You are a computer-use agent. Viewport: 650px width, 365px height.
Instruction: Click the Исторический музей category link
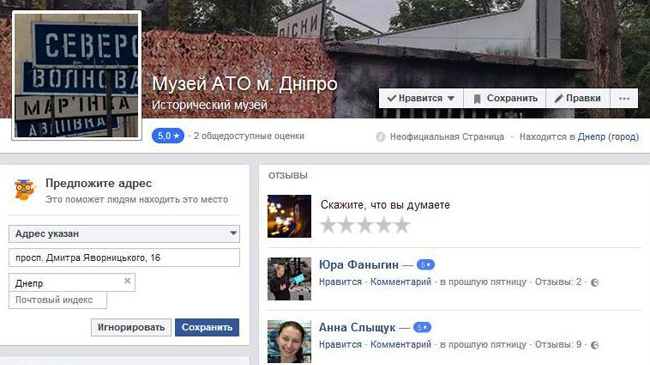tap(209, 105)
